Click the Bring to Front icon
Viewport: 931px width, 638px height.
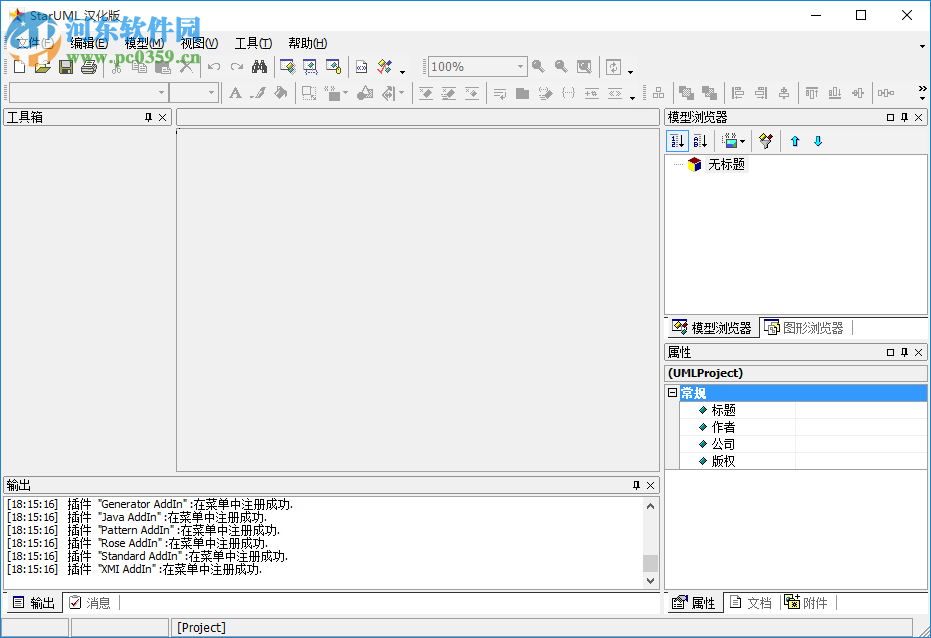coord(686,93)
